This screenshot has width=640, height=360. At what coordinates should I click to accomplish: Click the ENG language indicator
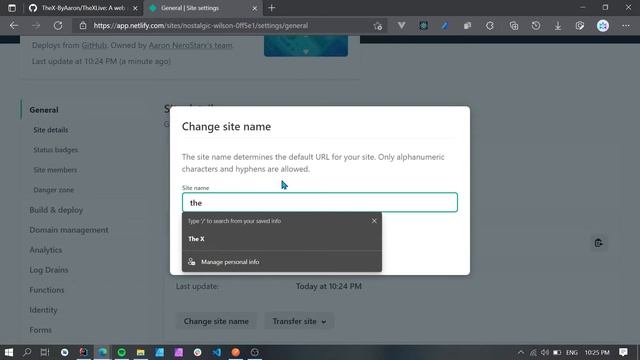571,352
